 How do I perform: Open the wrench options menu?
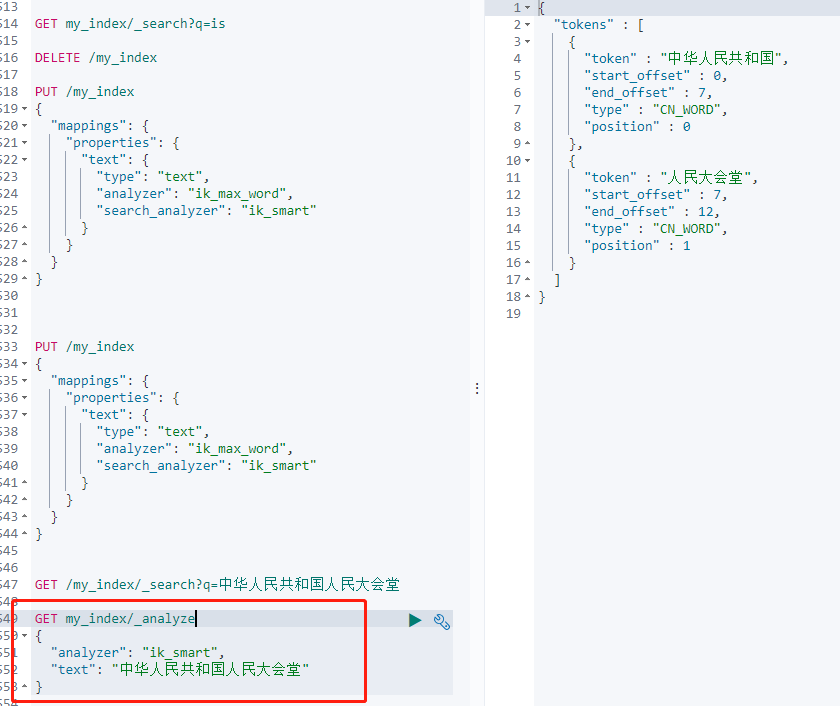click(442, 621)
